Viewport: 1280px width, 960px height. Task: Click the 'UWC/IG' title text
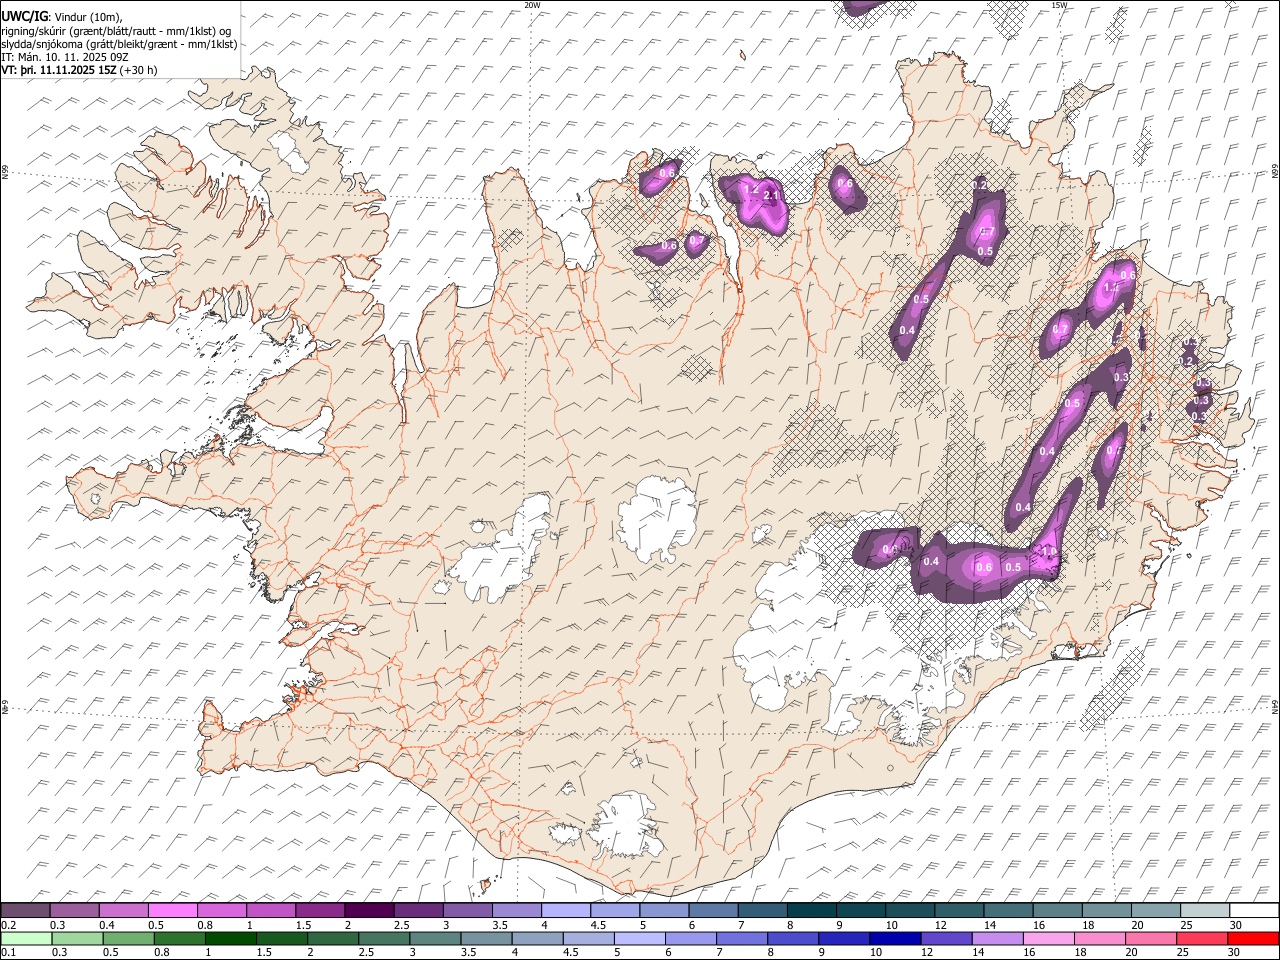click(23, 16)
